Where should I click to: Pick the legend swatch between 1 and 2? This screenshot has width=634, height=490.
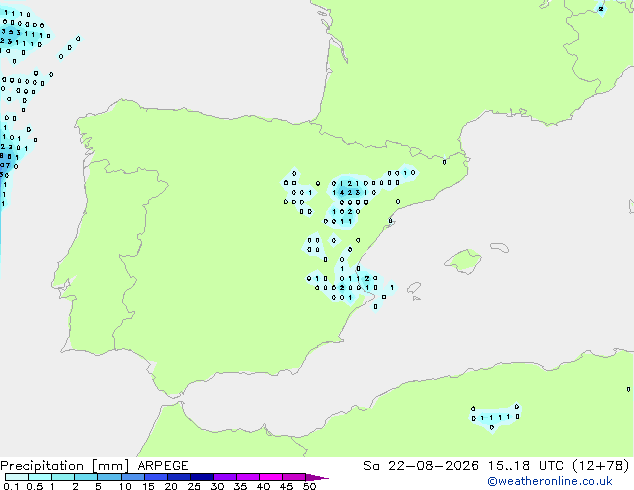[x=63, y=477]
